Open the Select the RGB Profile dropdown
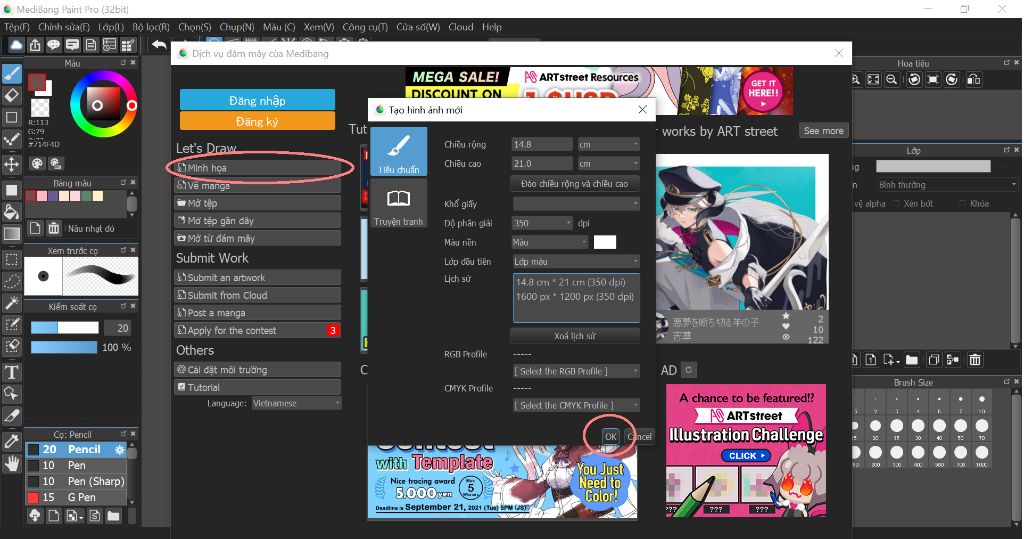 point(577,371)
